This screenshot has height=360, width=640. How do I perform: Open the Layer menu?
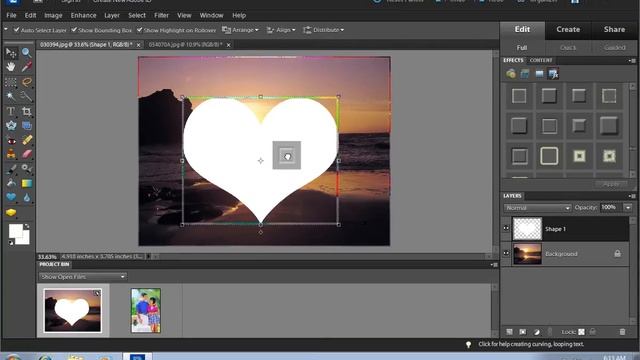(x=112, y=16)
